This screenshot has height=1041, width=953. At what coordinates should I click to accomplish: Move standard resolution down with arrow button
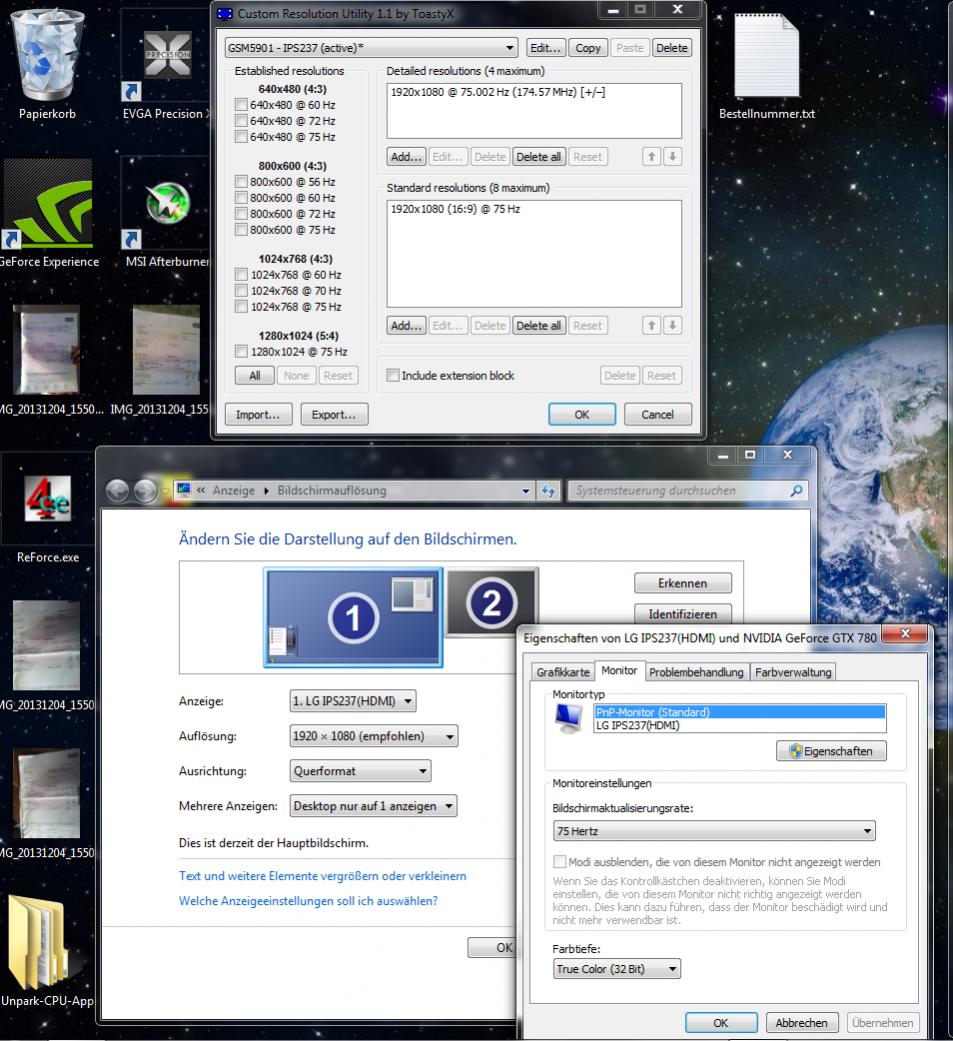[x=673, y=325]
